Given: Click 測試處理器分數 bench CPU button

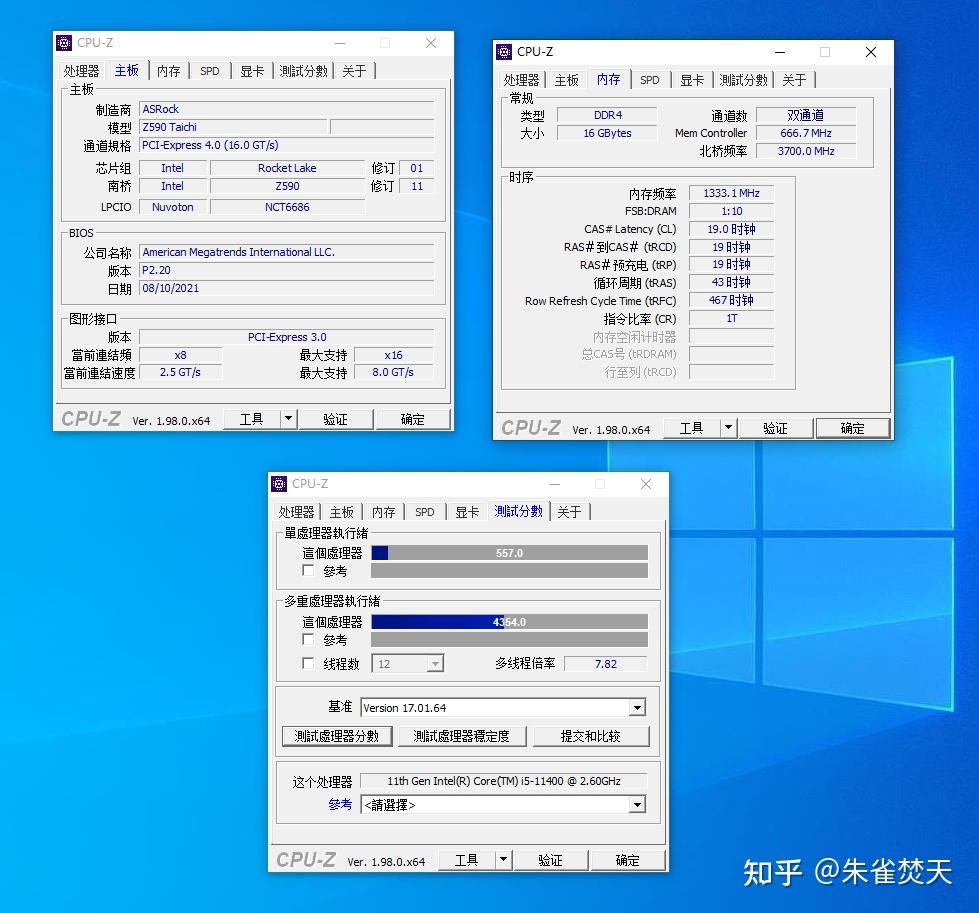Looking at the screenshot, I should pos(337,736).
